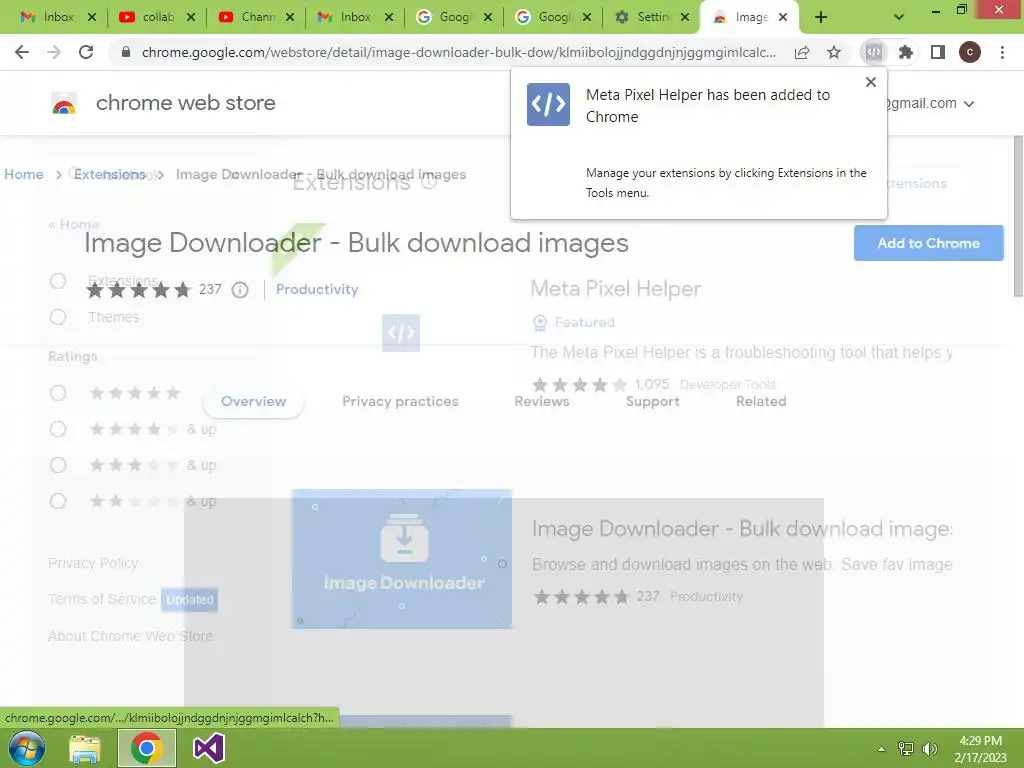Image resolution: width=1024 pixels, height=768 pixels.
Task: Switch to the first Inbox Gmail tab
Action: (x=47, y=17)
